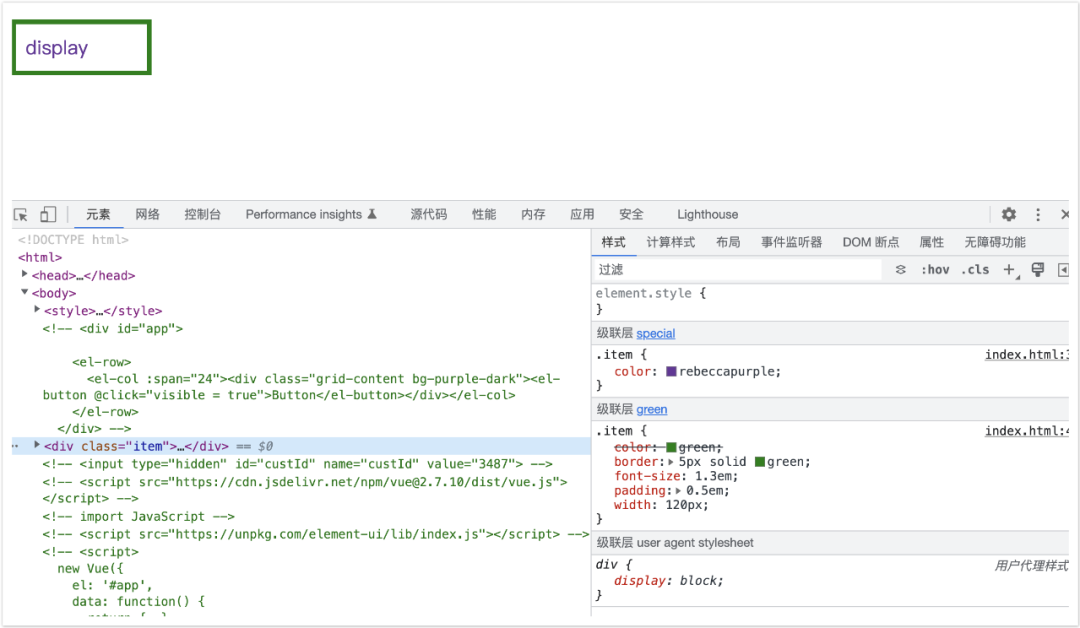Screen dimensions: 1080x628
Task: Click the green cascade layer link
Action: [652, 410]
